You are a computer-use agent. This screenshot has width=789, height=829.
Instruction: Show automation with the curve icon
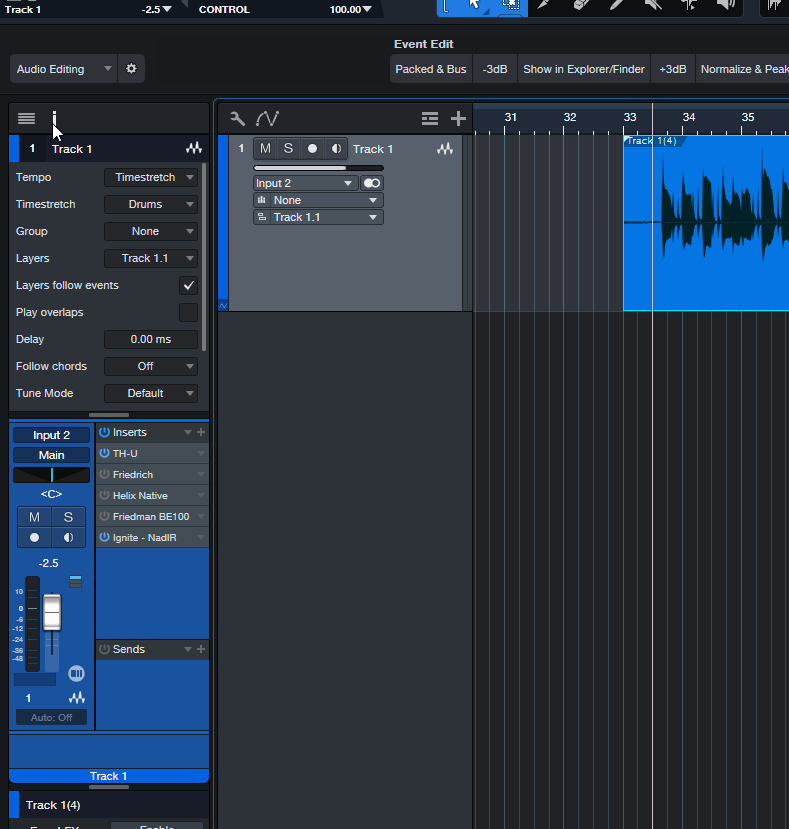(x=267, y=118)
